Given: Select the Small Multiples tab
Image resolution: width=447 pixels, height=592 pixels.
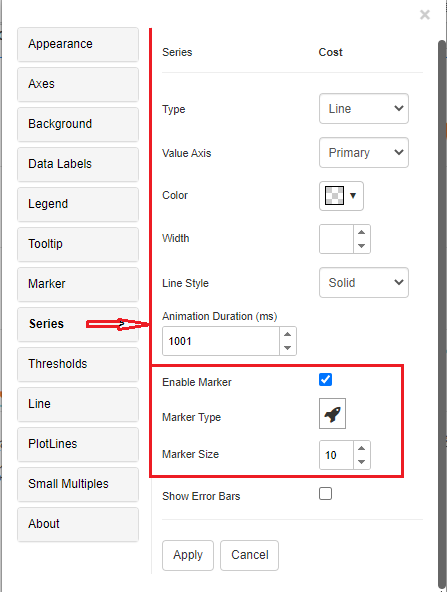Looking at the screenshot, I should tap(78, 484).
